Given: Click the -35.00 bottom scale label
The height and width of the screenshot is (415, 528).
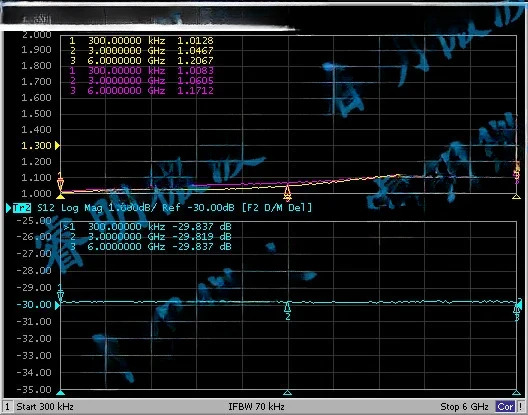Looking at the screenshot, I should point(34,390).
